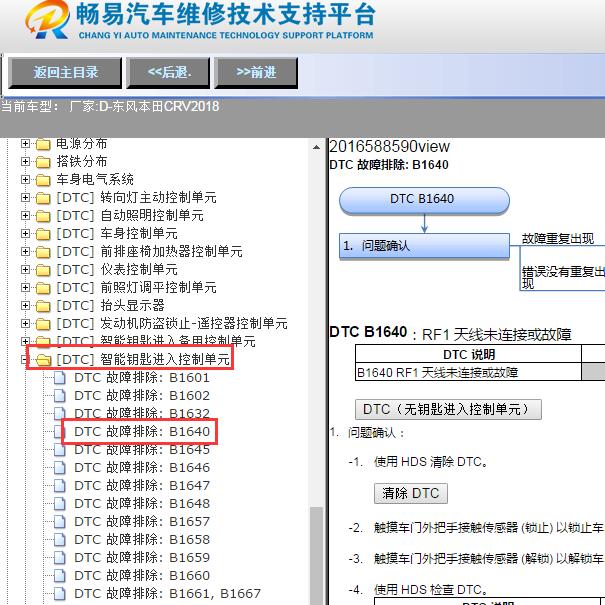This screenshot has width=605, height=605.
Task: Go forward with the >>前进 button
Action: (x=256, y=73)
